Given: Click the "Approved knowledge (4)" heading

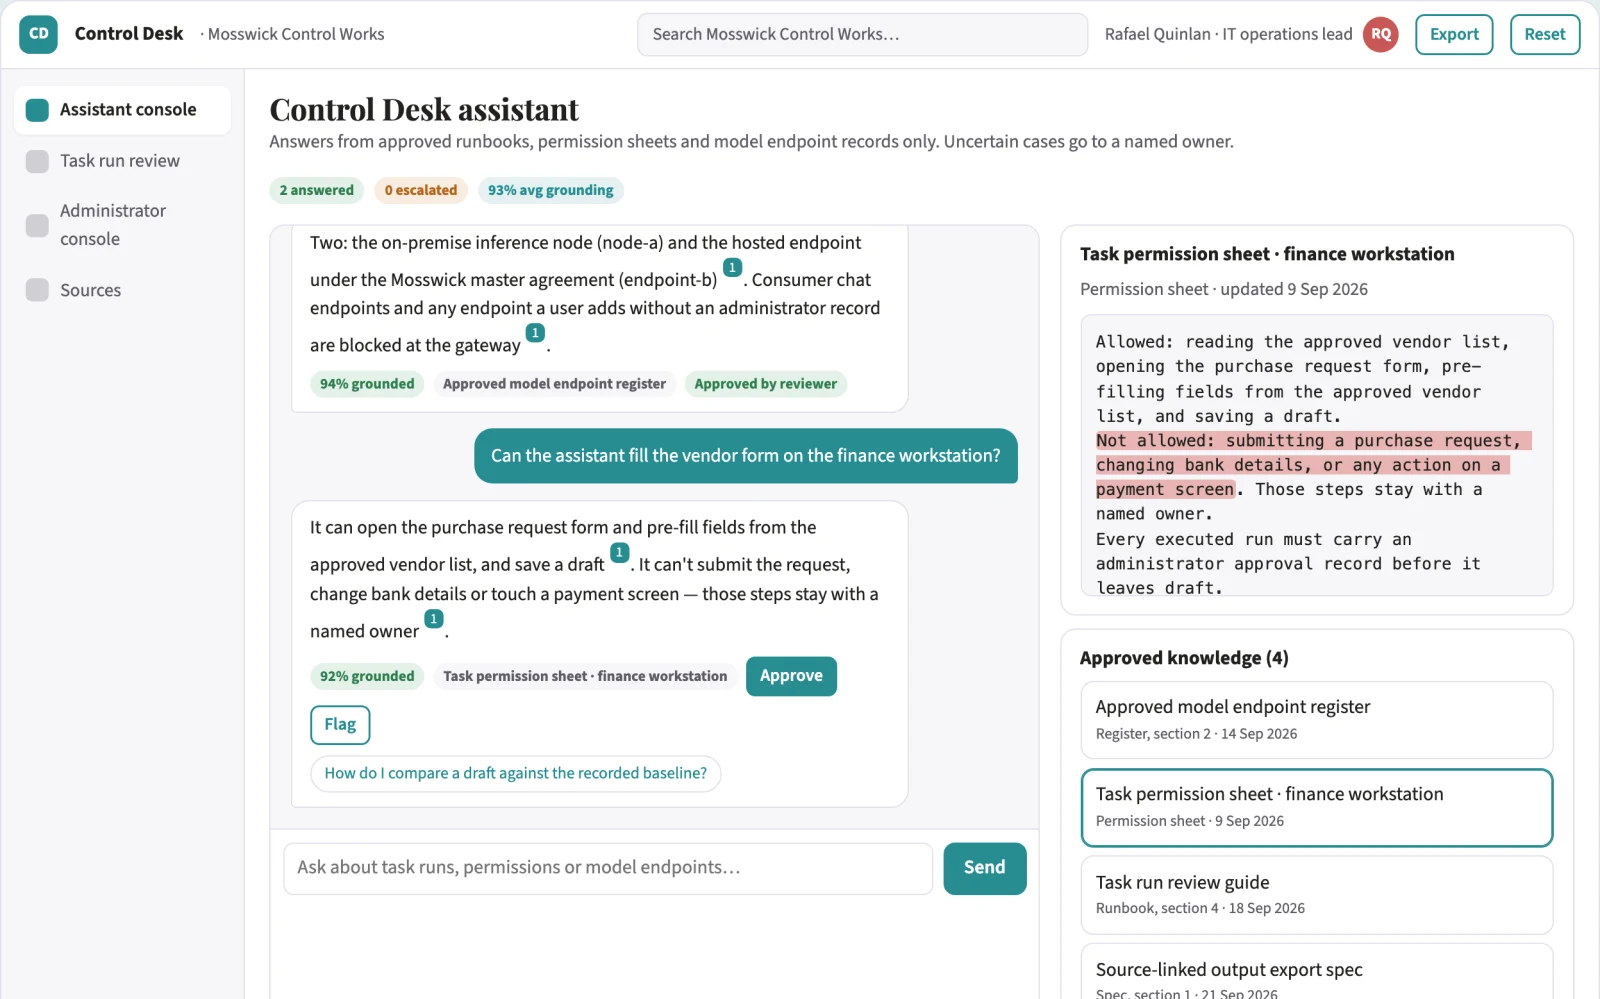Looking at the screenshot, I should coord(1184,658).
